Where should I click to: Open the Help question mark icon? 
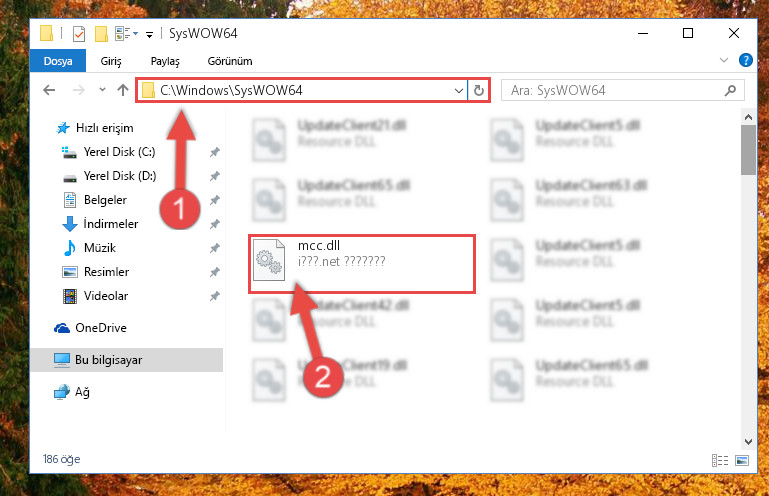click(745, 60)
